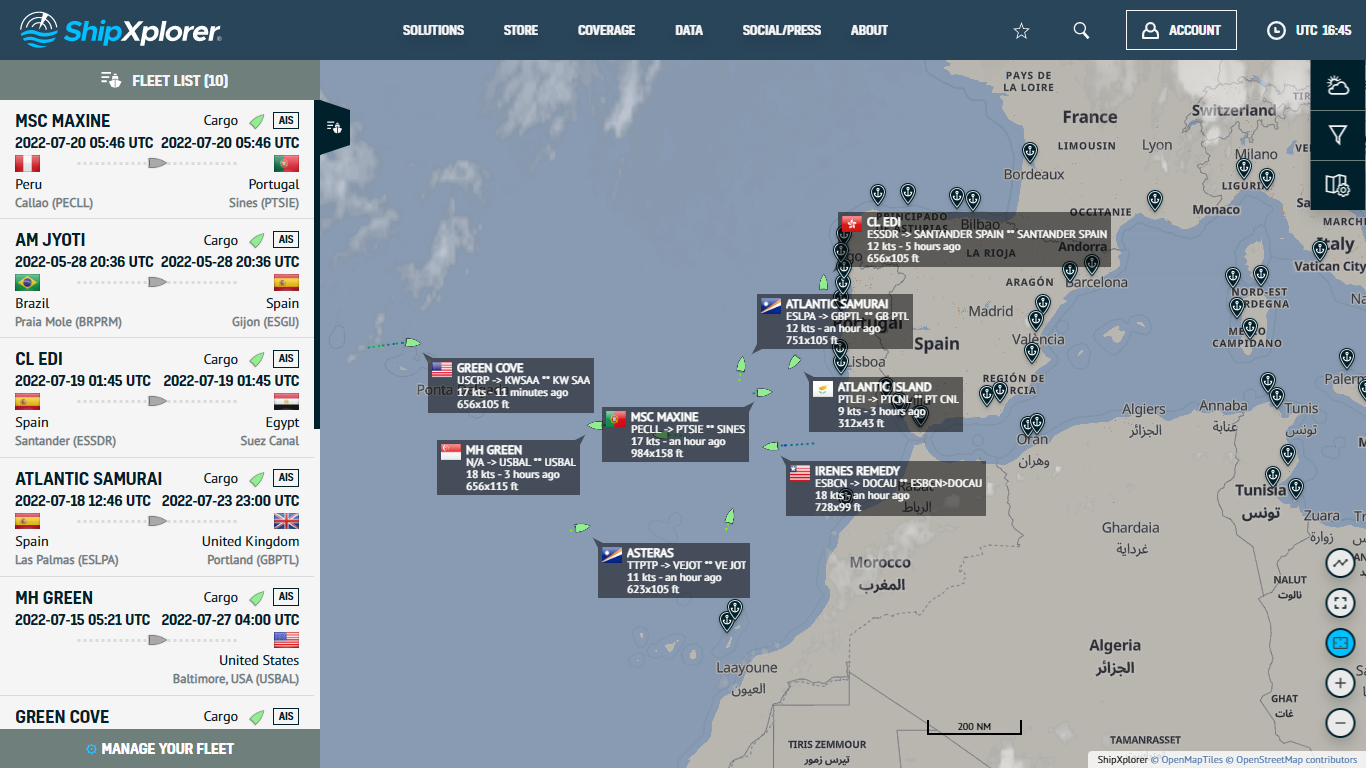Screen dimensions: 1366x768
Task: Open the CL EDI map label
Action: pyautogui.click(x=975, y=239)
